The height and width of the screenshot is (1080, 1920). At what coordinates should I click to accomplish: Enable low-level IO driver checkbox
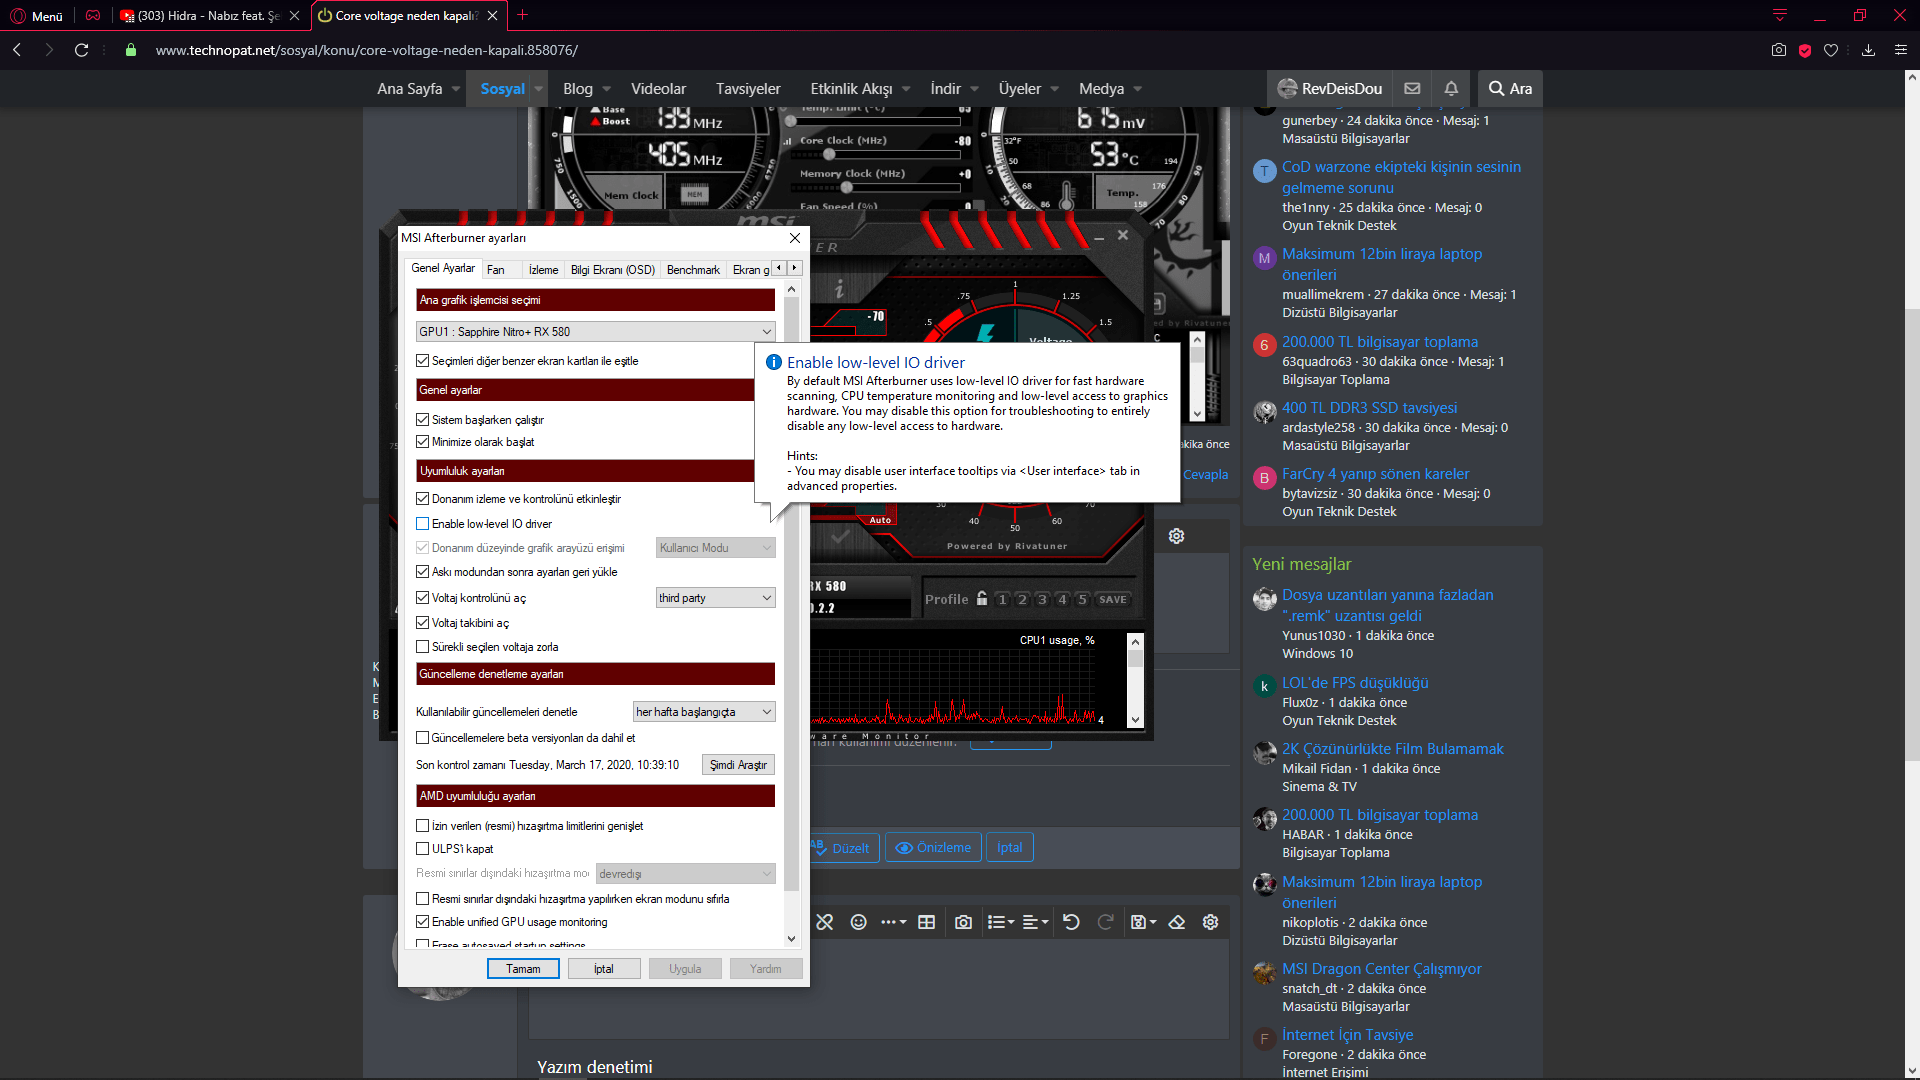[423, 524]
